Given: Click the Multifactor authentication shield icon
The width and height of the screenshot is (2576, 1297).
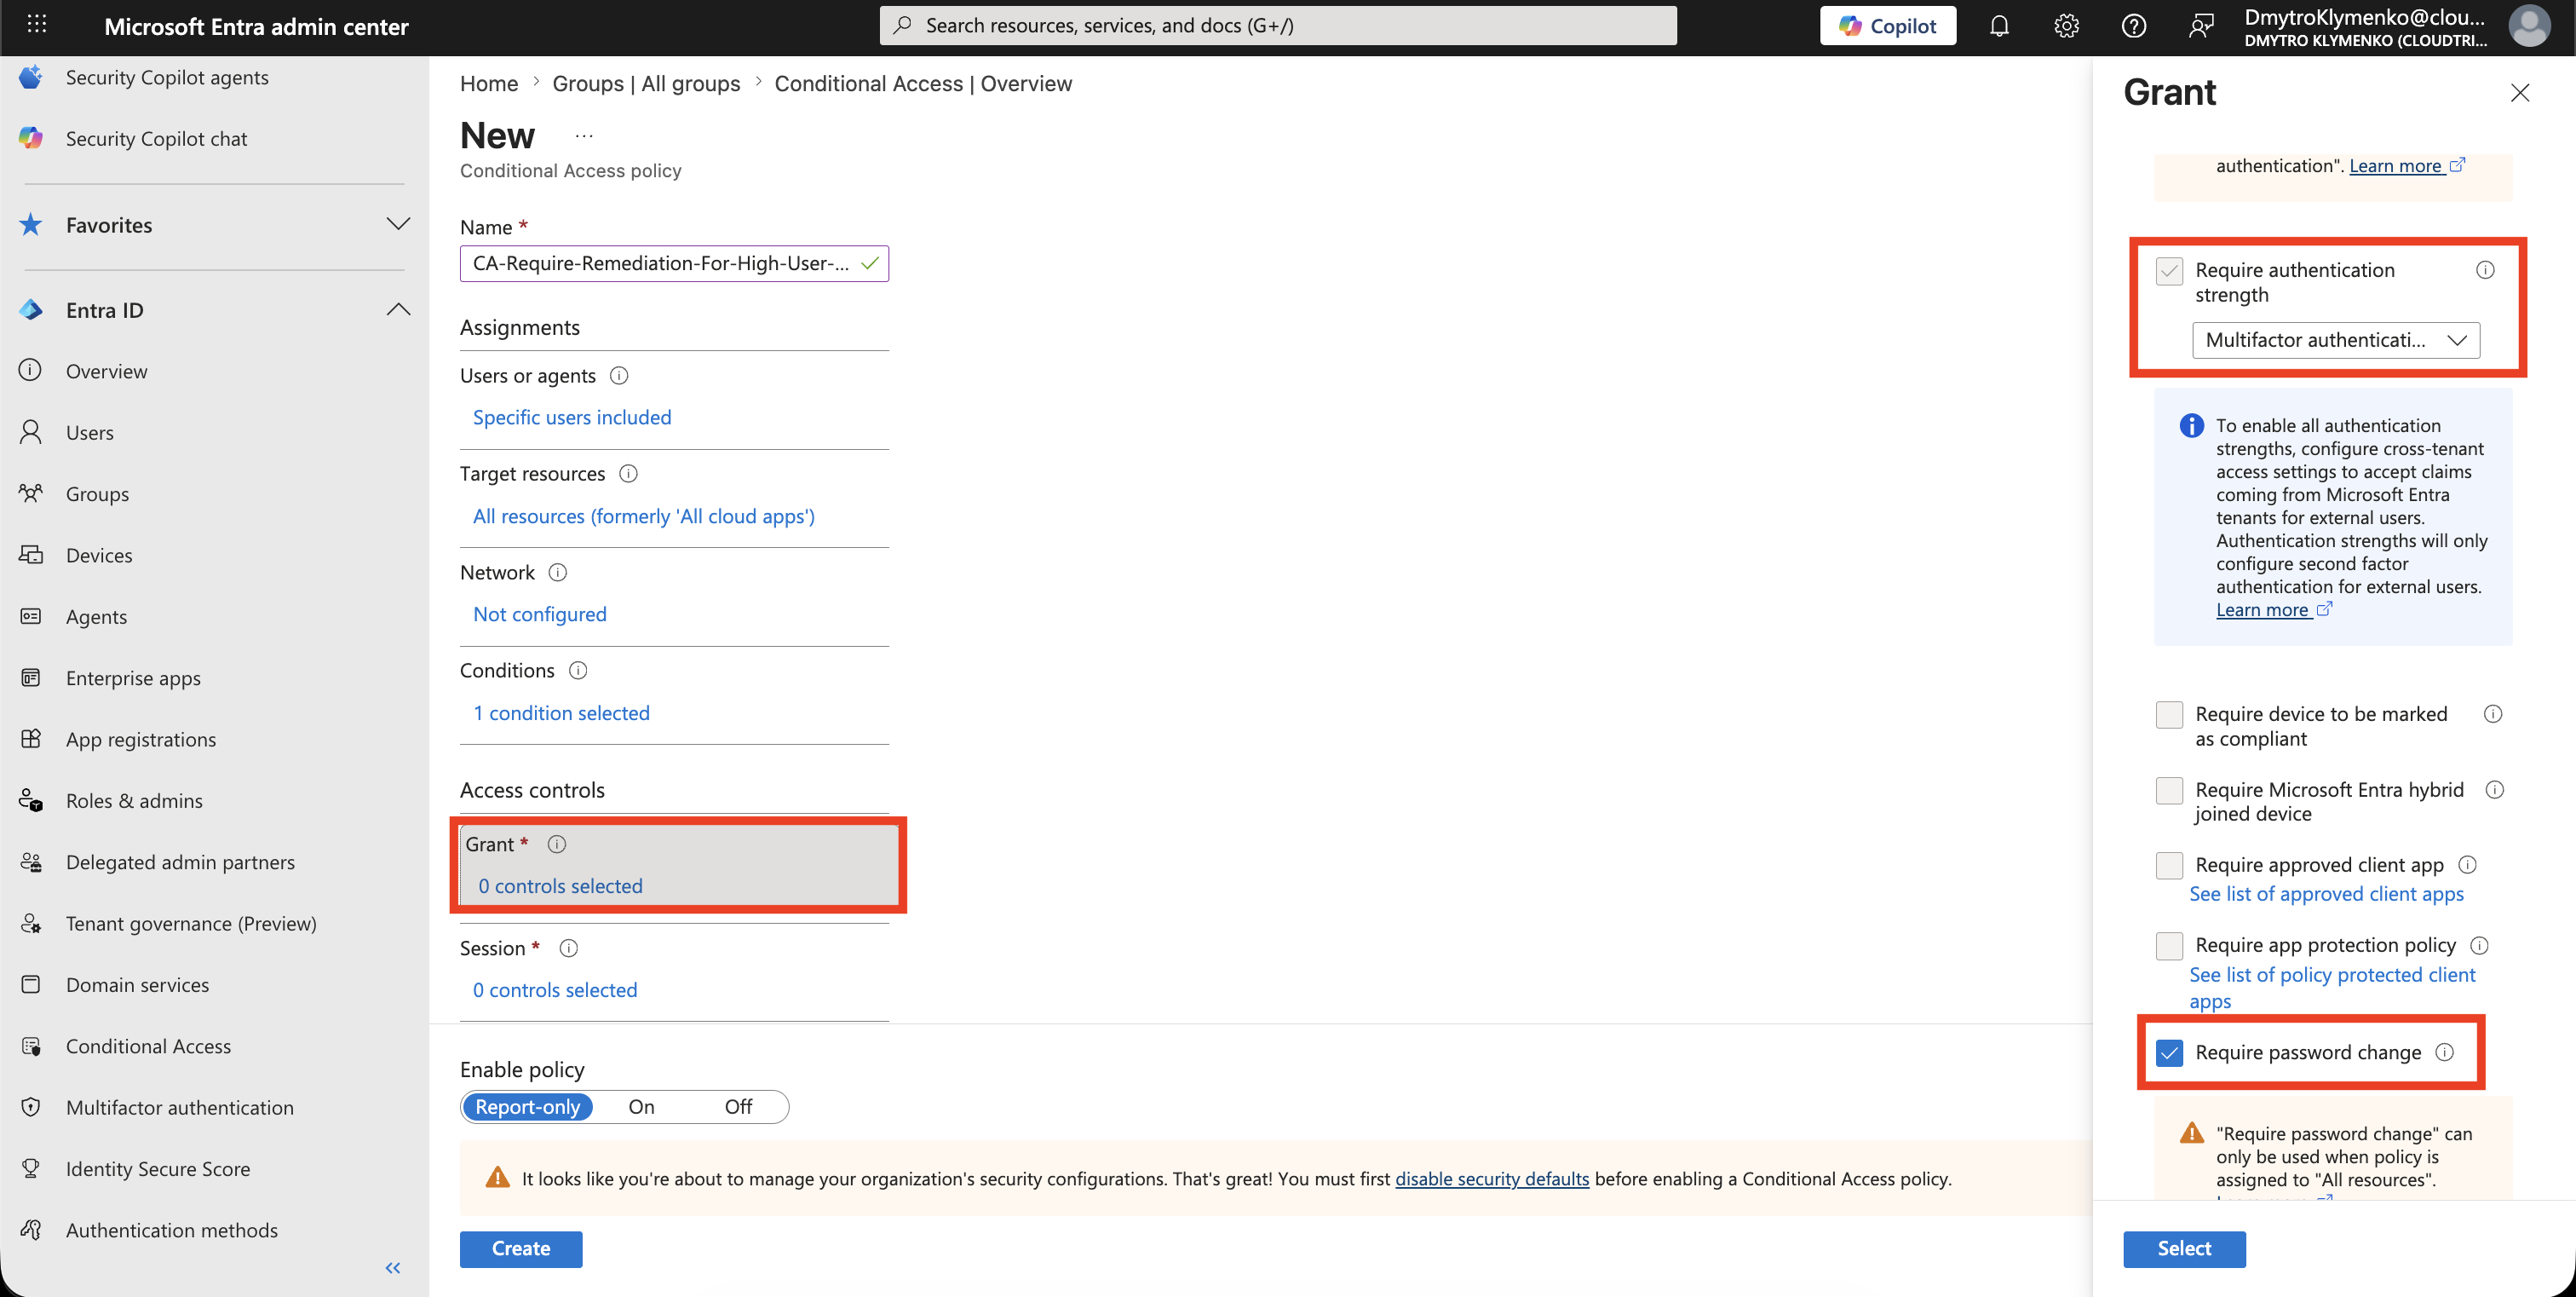Looking at the screenshot, I should click(x=31, y=1107).
